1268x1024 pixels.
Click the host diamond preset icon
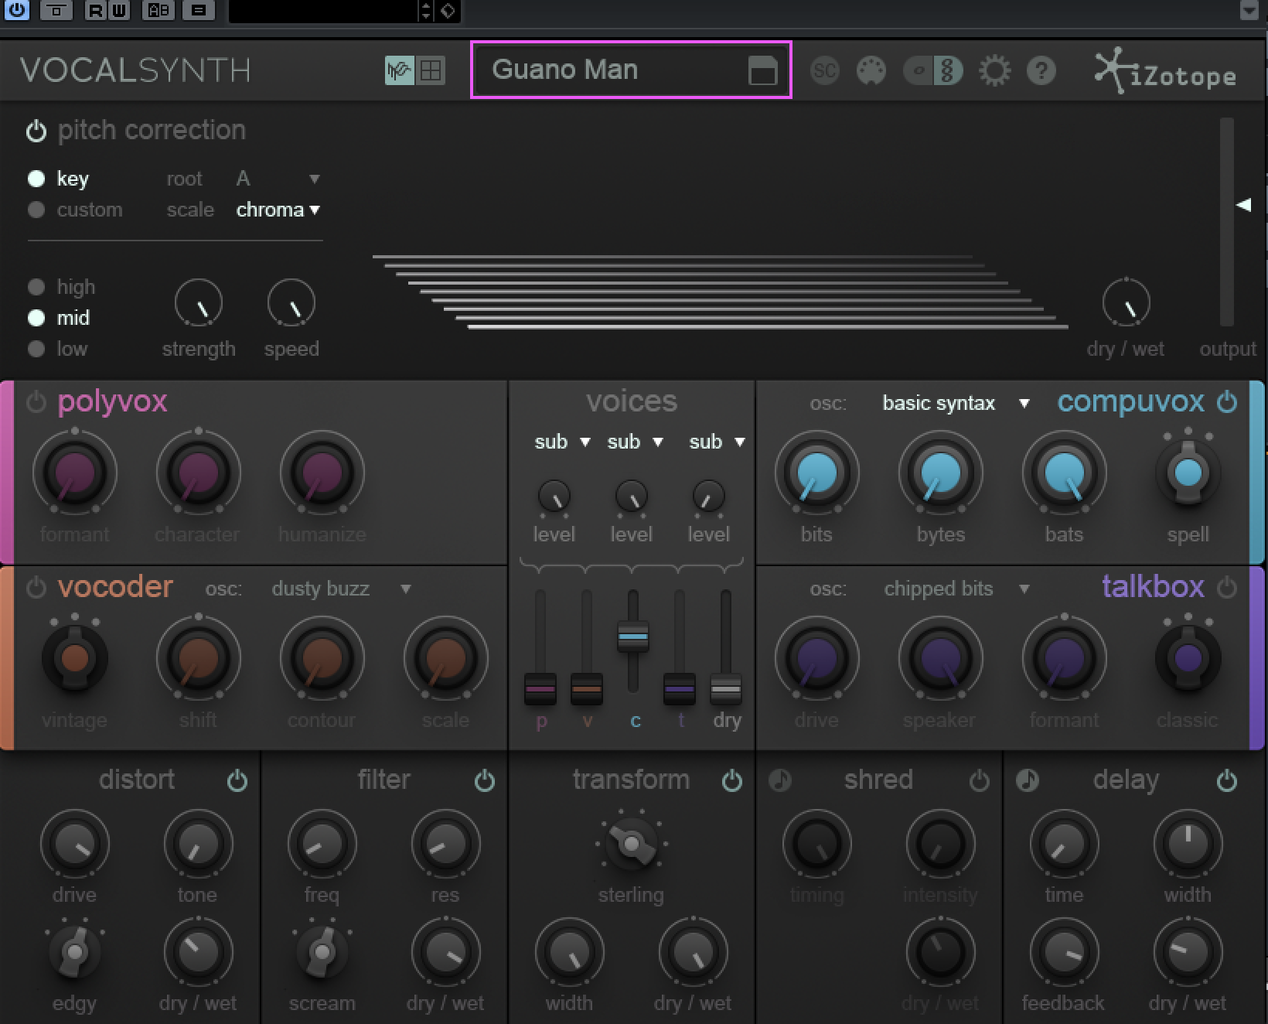point(448,11)
